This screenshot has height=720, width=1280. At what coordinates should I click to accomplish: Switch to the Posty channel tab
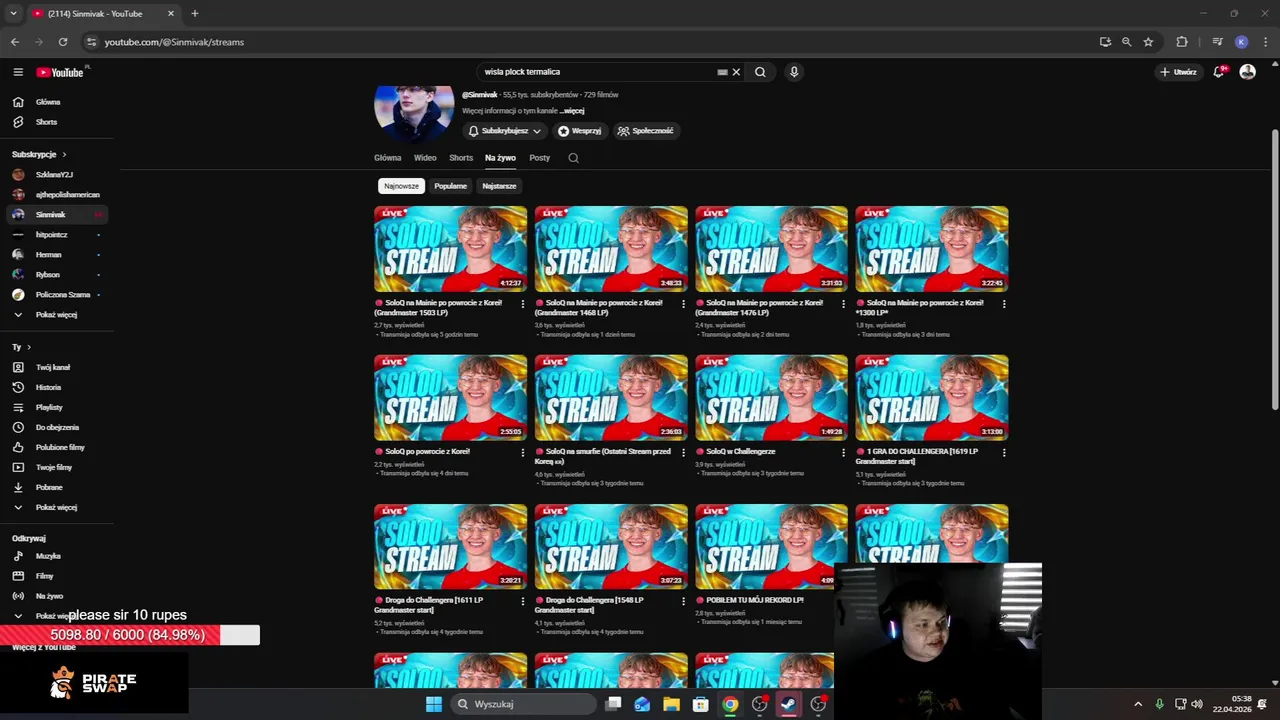[539, 158]
